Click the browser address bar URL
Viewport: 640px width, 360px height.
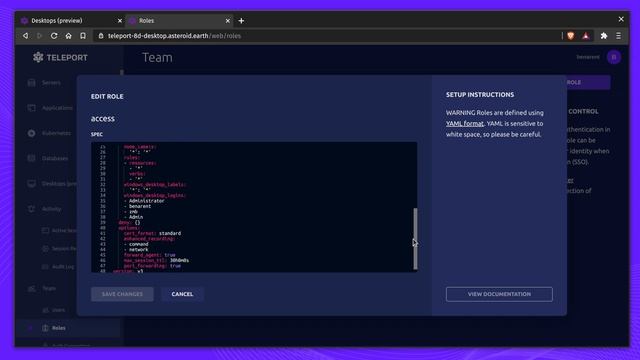pyautogui.click(x=174, y=36)
